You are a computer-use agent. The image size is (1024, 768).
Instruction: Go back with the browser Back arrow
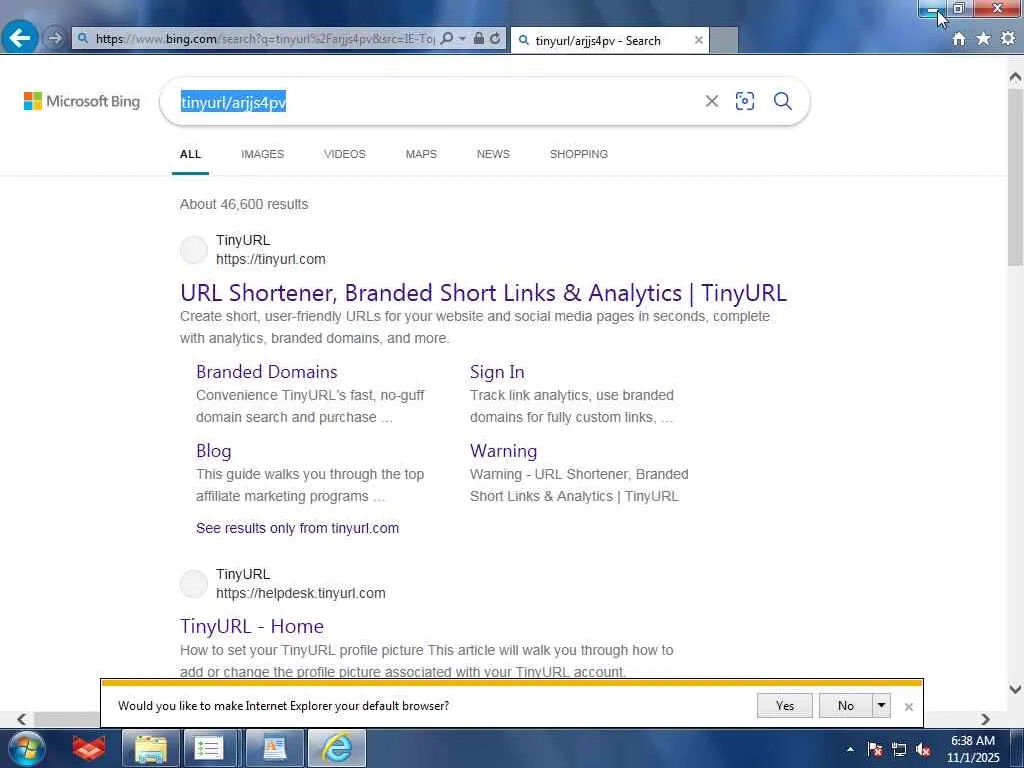[x=20, y=38]
